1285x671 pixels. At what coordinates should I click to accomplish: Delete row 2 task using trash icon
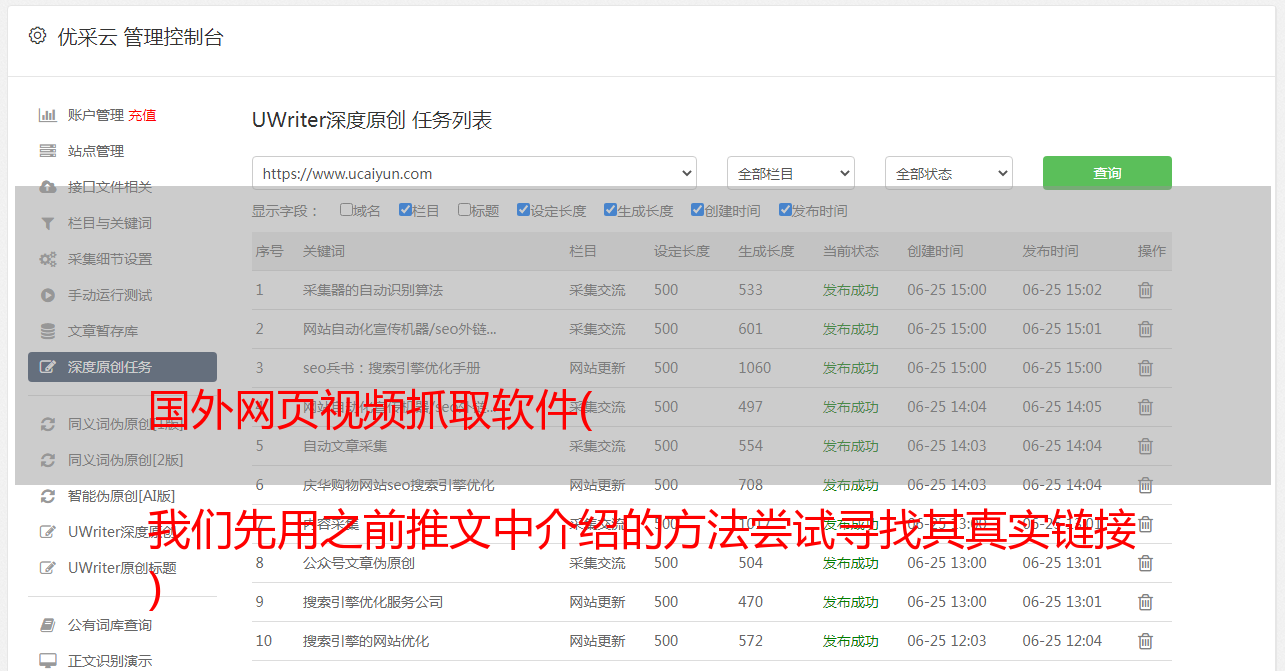click(1145, 329)
